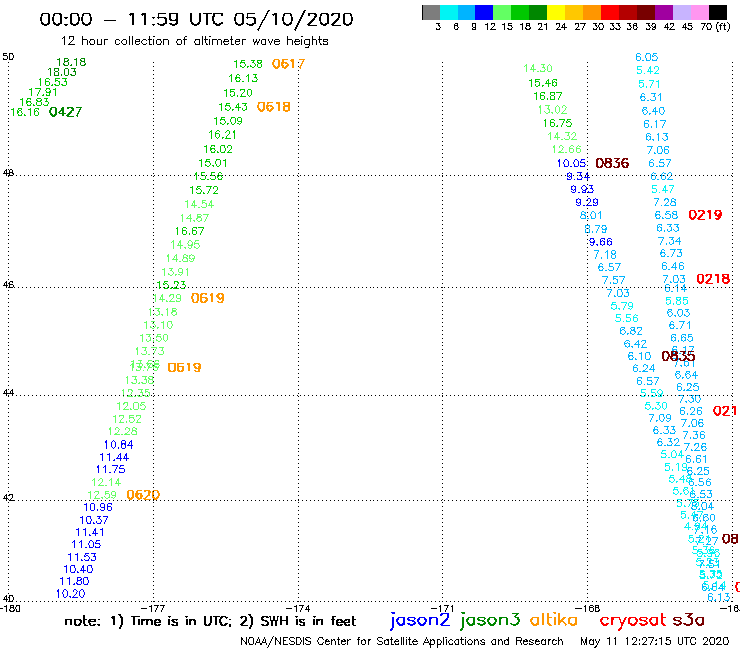Select the s3a satellite legend label
This screenshot has height=650, width=740.
(x=689, y=620)
